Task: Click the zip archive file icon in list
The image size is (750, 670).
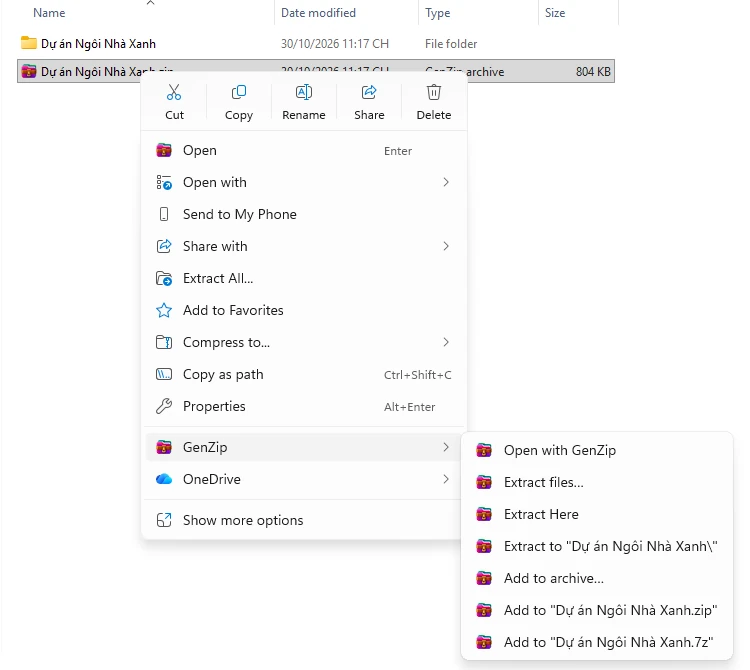Action: click(x=28, y=71)
